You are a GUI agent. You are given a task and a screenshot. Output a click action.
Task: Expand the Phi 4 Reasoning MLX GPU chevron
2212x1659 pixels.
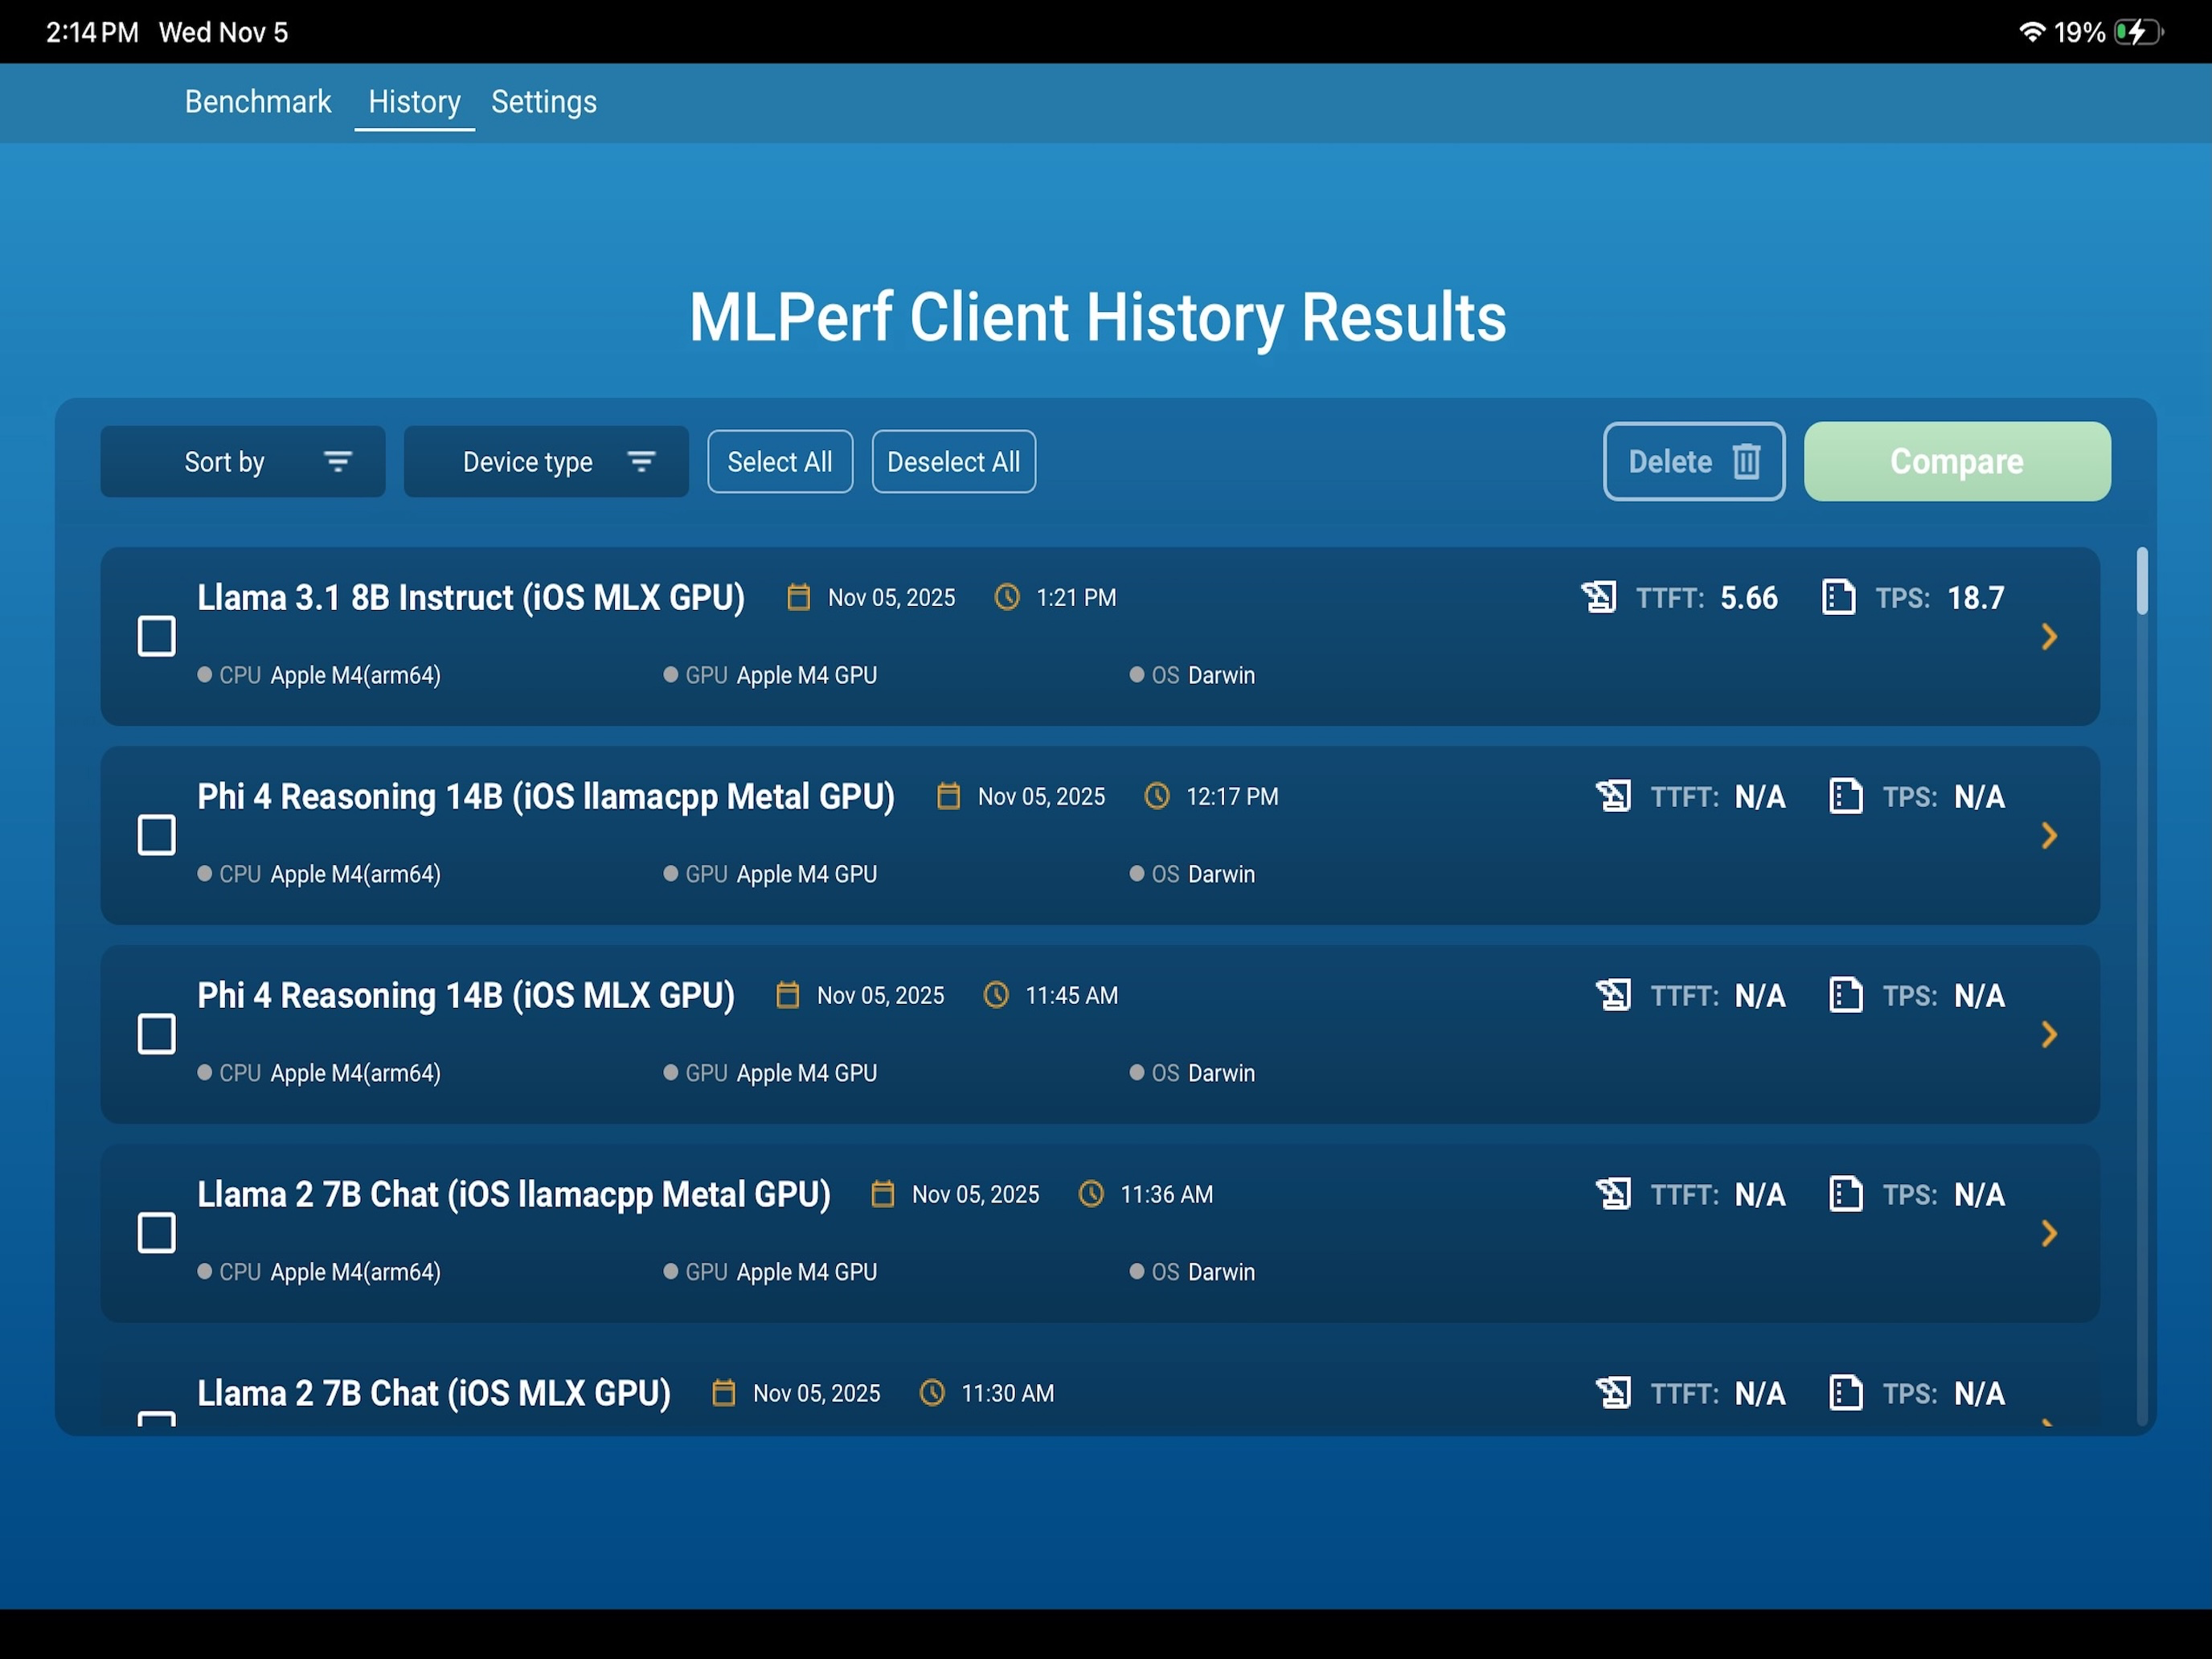[x=2049, y=1034]
